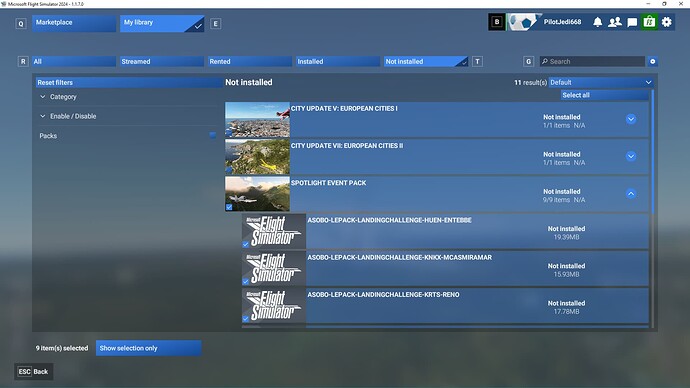
Task: Click the search options icon beside search field
Action: [x=653, y=62]
